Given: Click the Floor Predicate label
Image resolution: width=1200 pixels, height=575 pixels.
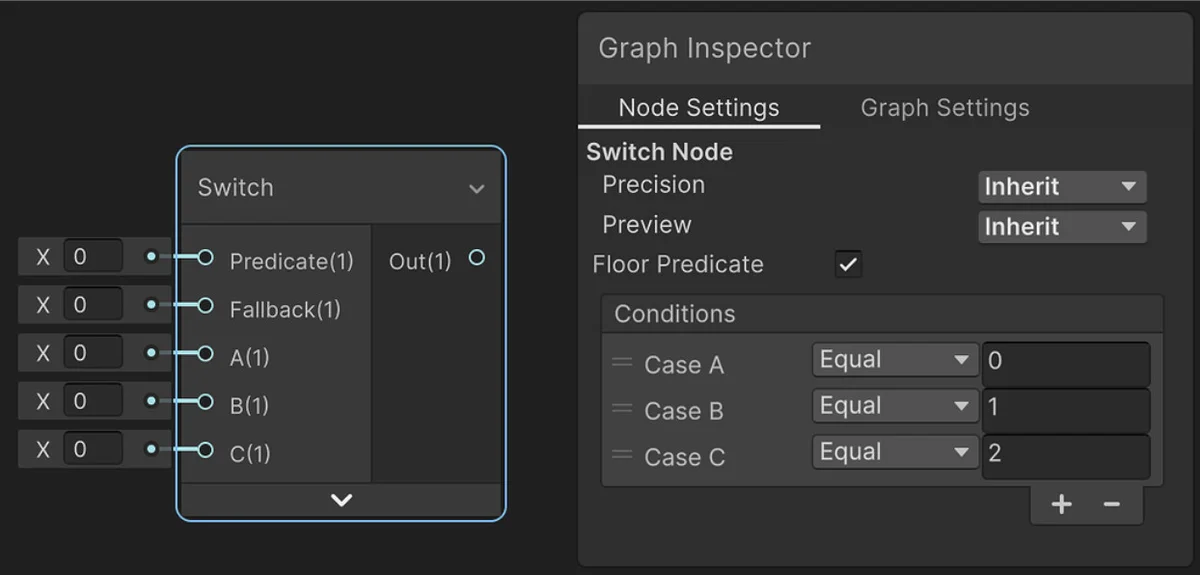Looking at the screenshot, I should coord(678,265).
